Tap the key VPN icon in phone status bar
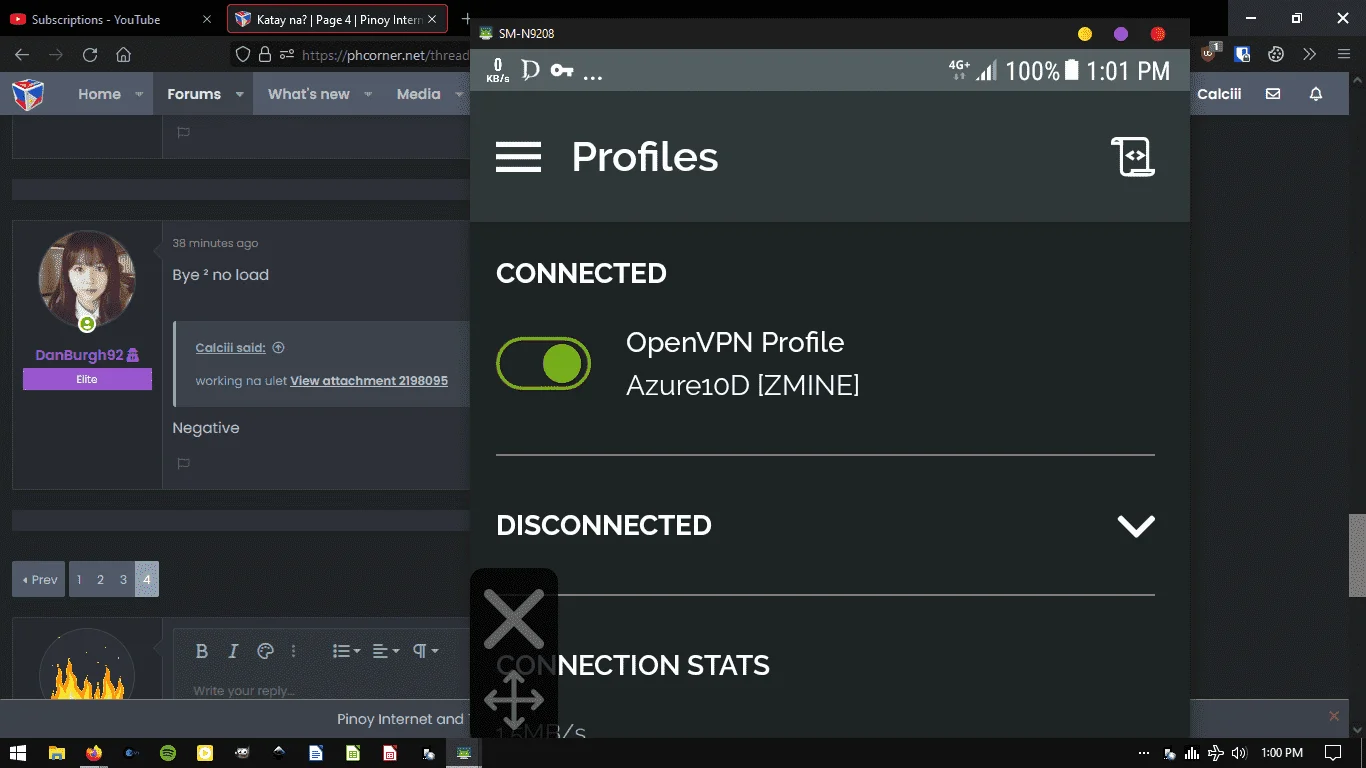 562,71
